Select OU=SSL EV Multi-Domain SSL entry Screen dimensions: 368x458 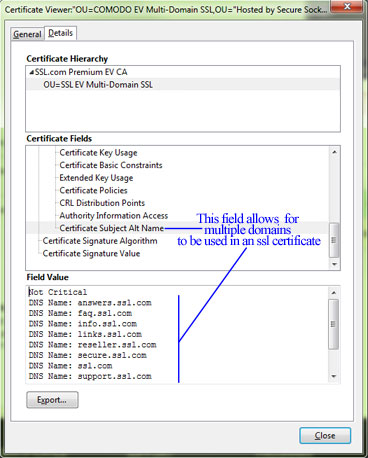pyautogui.click(x=98, y=85)
